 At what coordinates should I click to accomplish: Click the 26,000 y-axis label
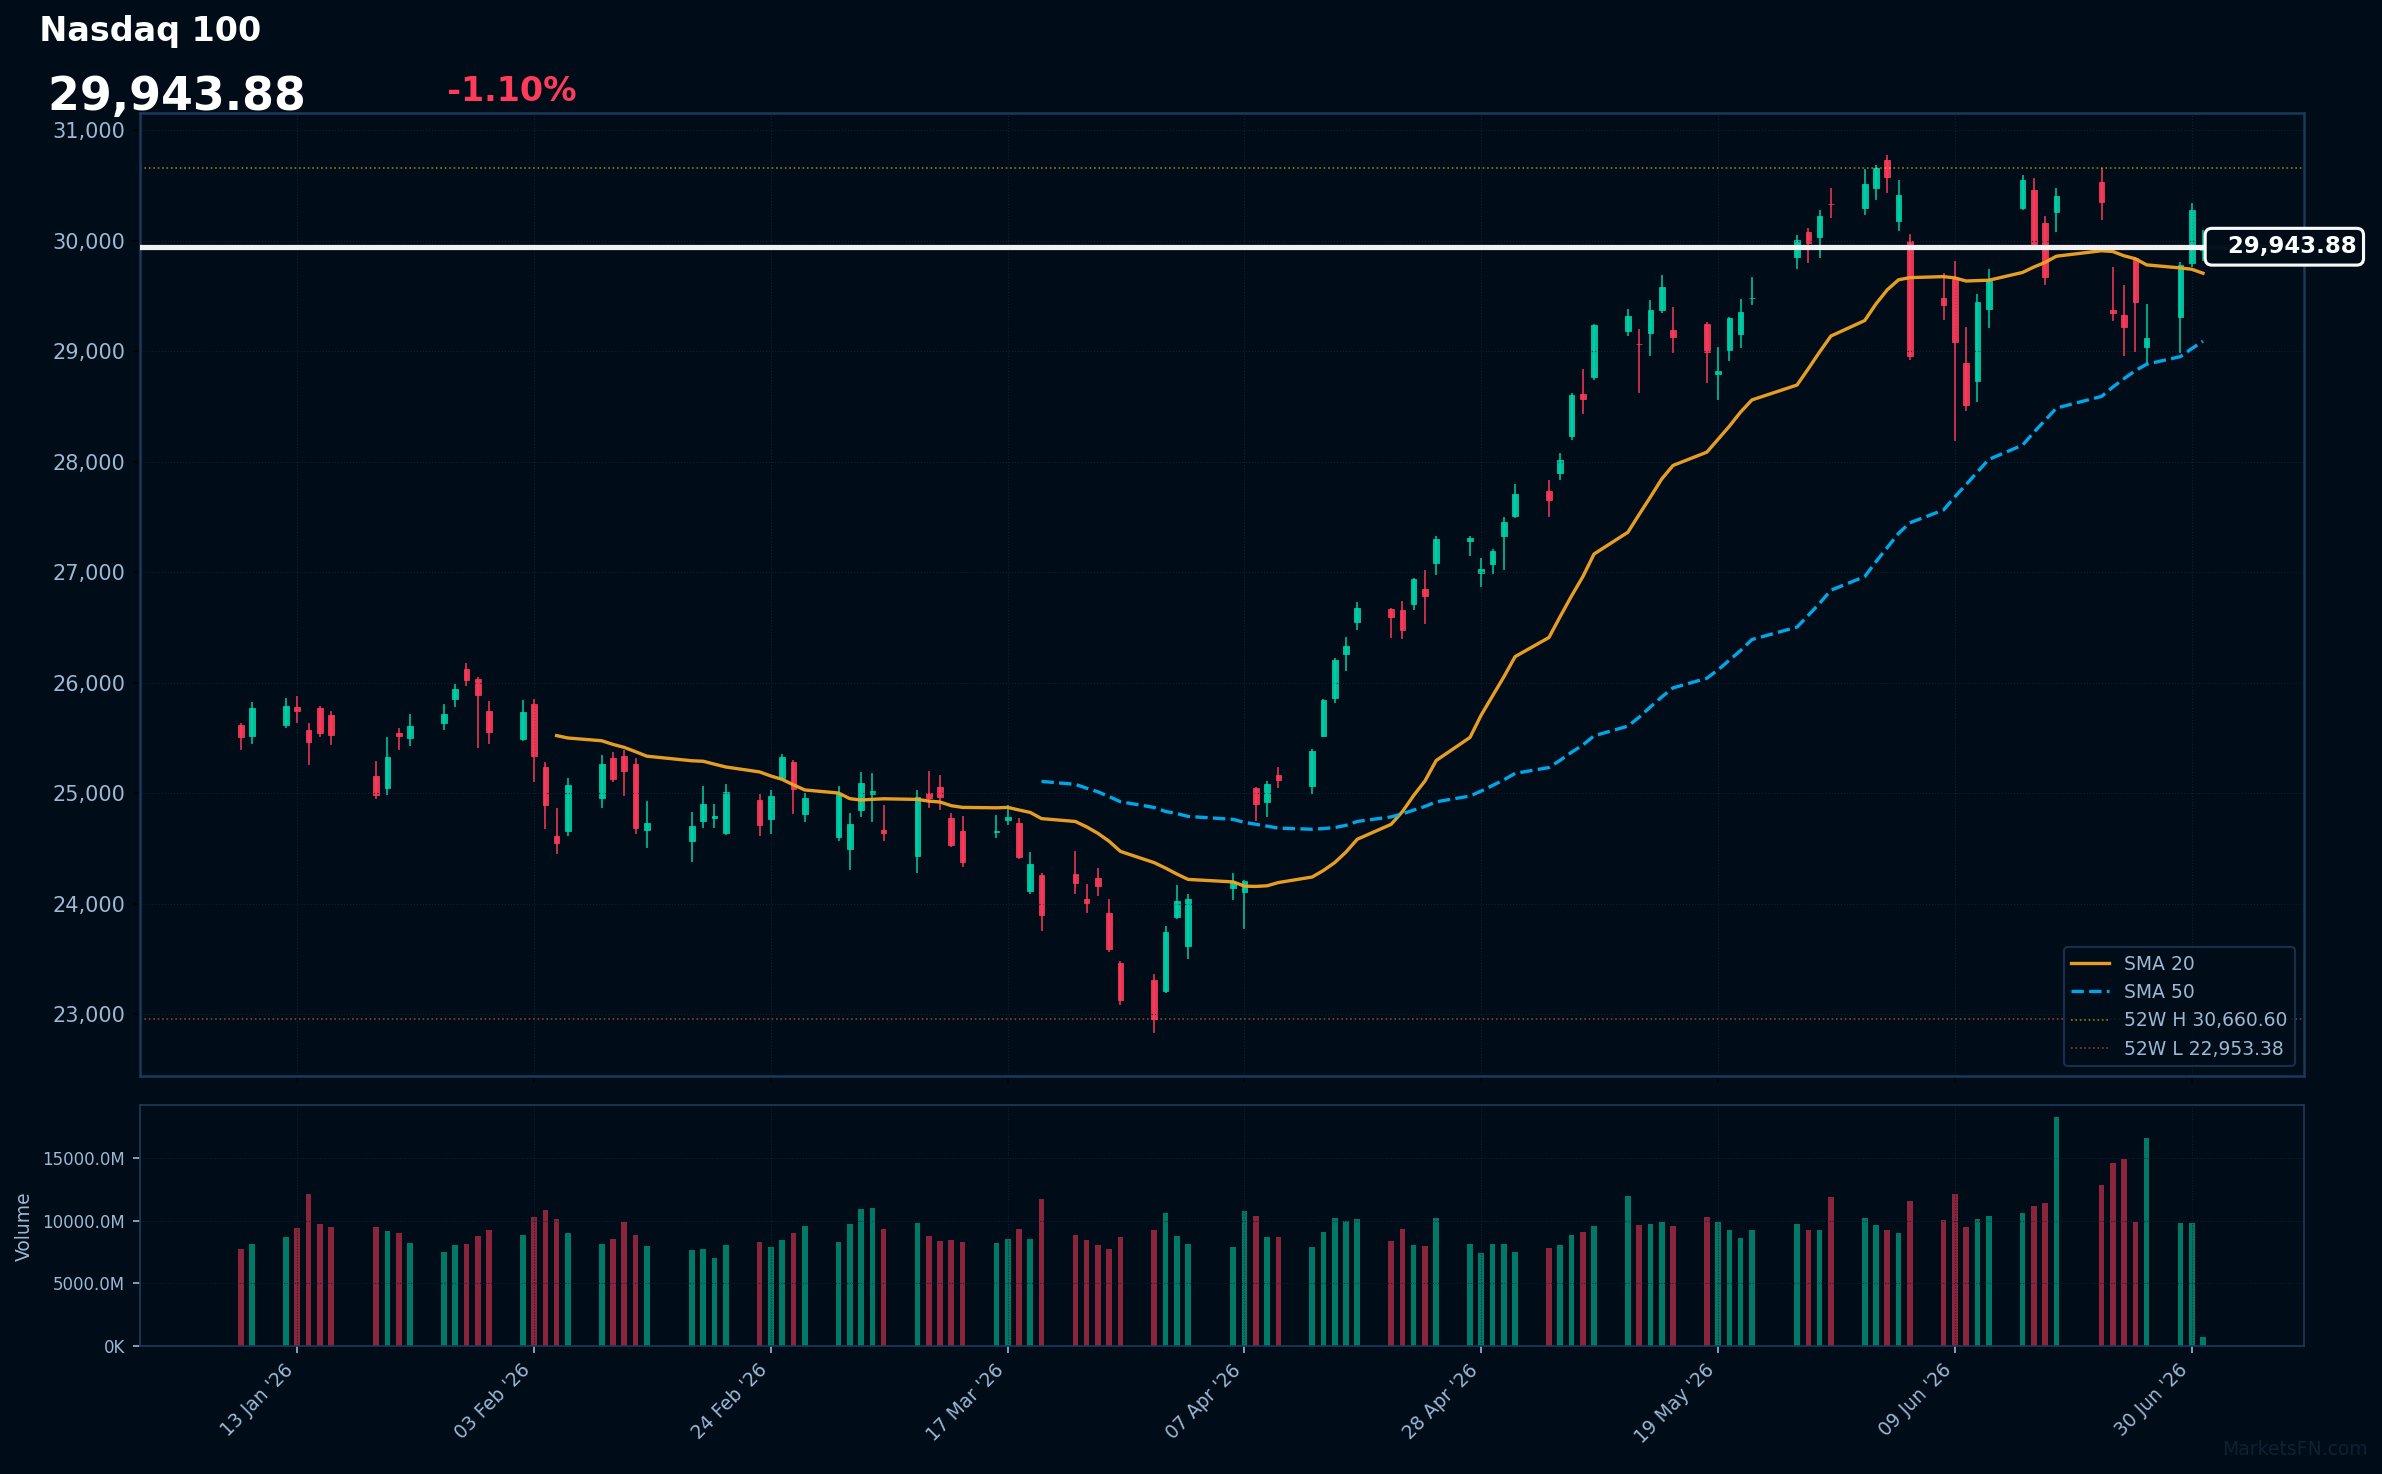click(89, 683)
